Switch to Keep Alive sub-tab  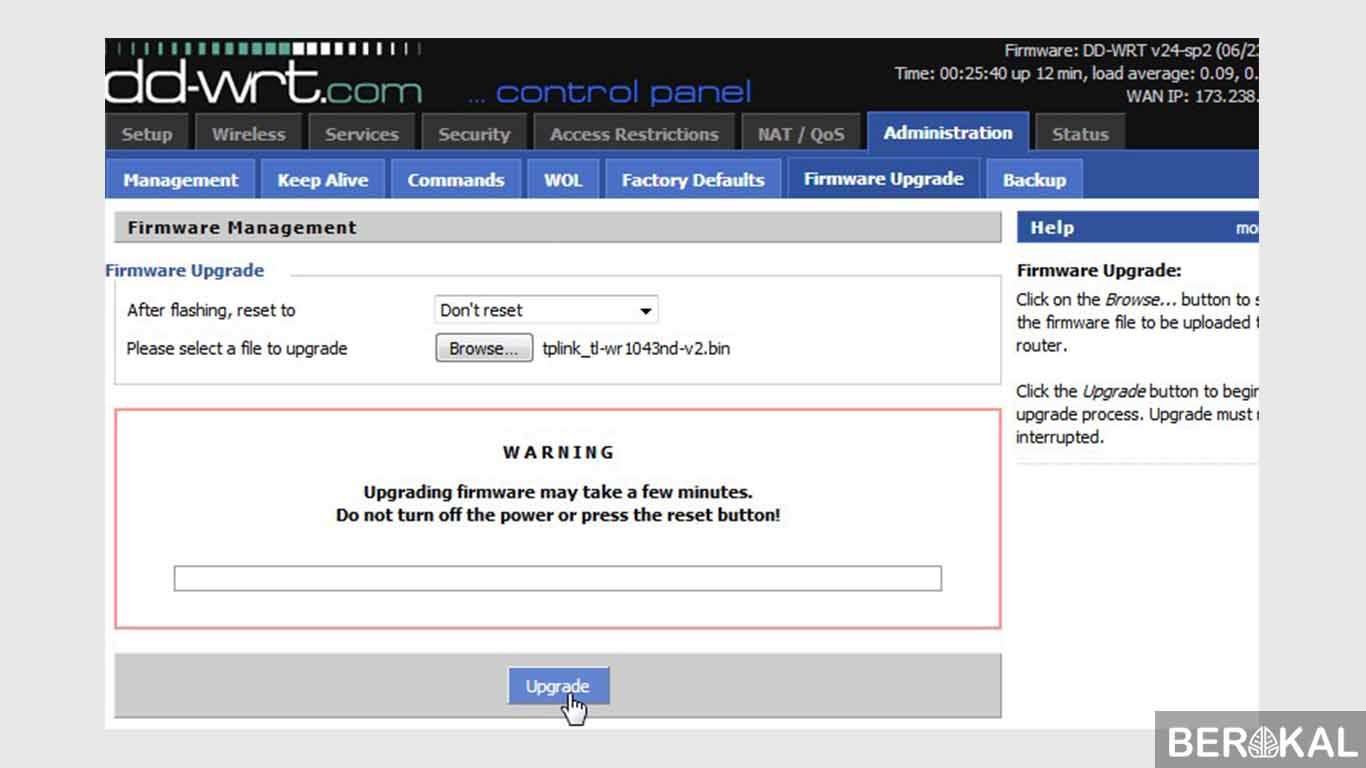click(x=323, y=180)
